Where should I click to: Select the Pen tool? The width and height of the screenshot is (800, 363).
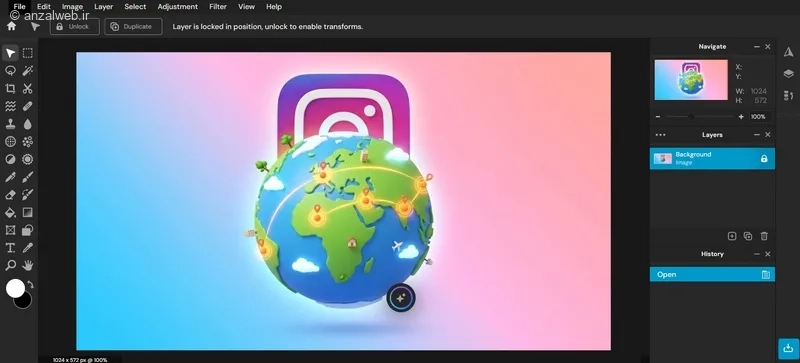tap(10, 177)
